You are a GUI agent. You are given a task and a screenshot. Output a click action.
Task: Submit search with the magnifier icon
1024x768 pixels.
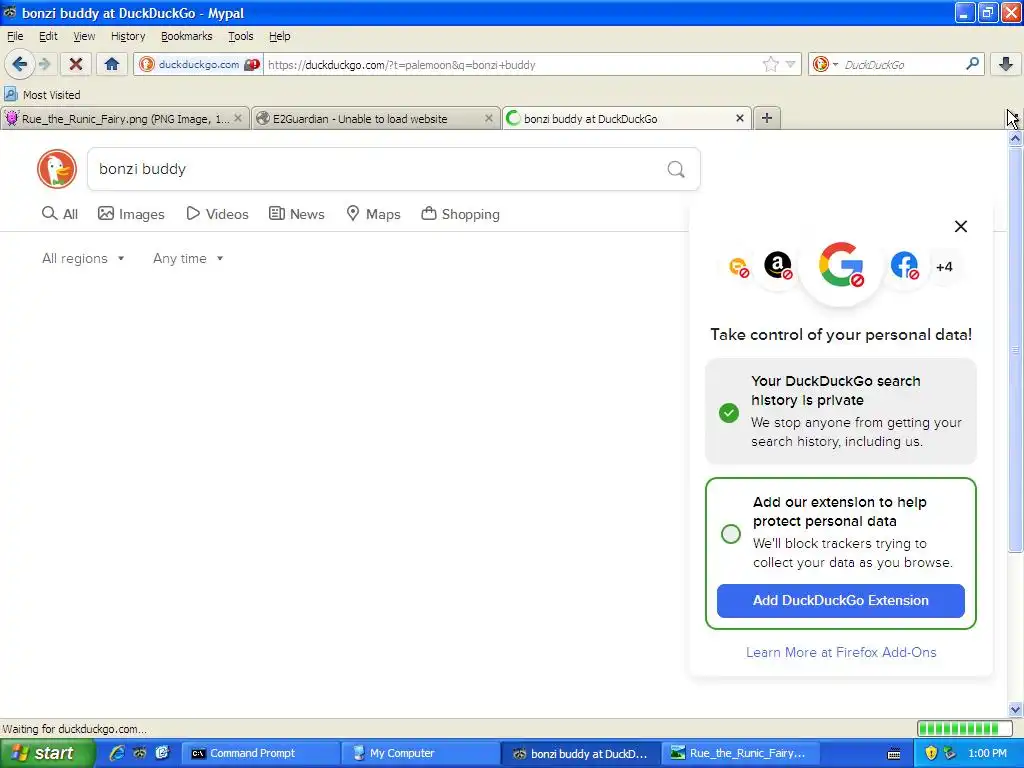coord(676,170)
